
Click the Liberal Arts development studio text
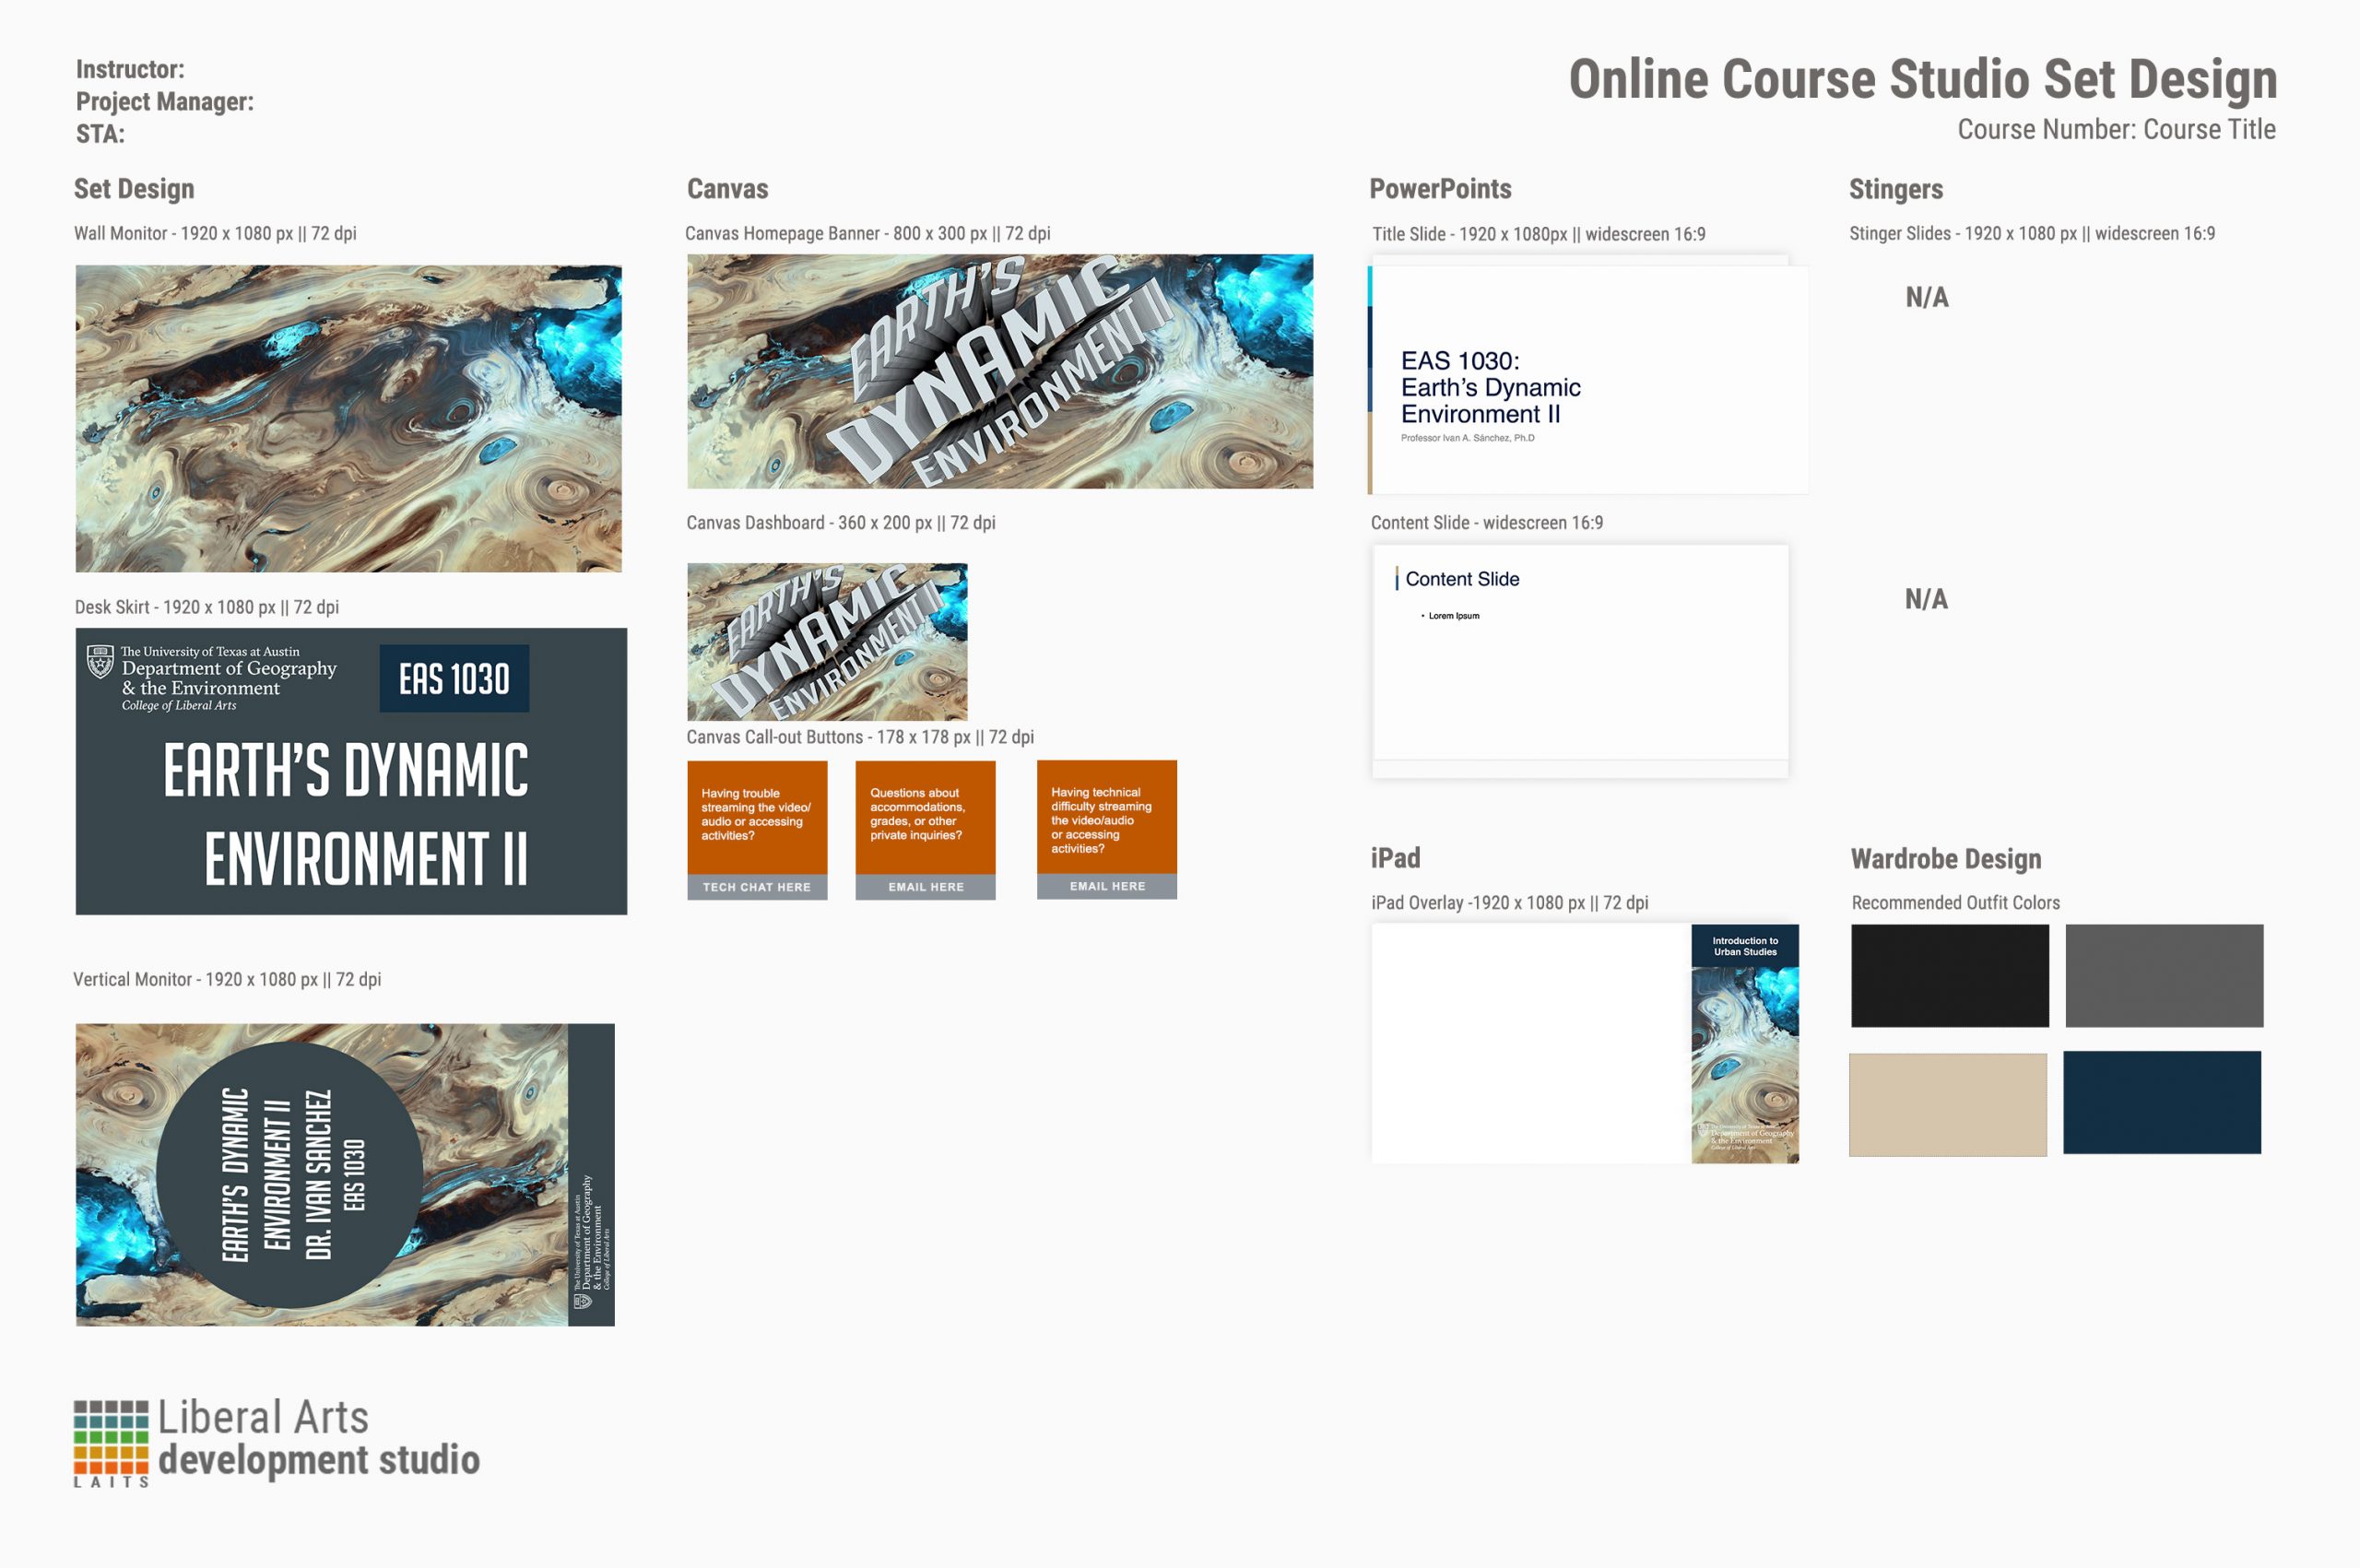[318, 1439]
